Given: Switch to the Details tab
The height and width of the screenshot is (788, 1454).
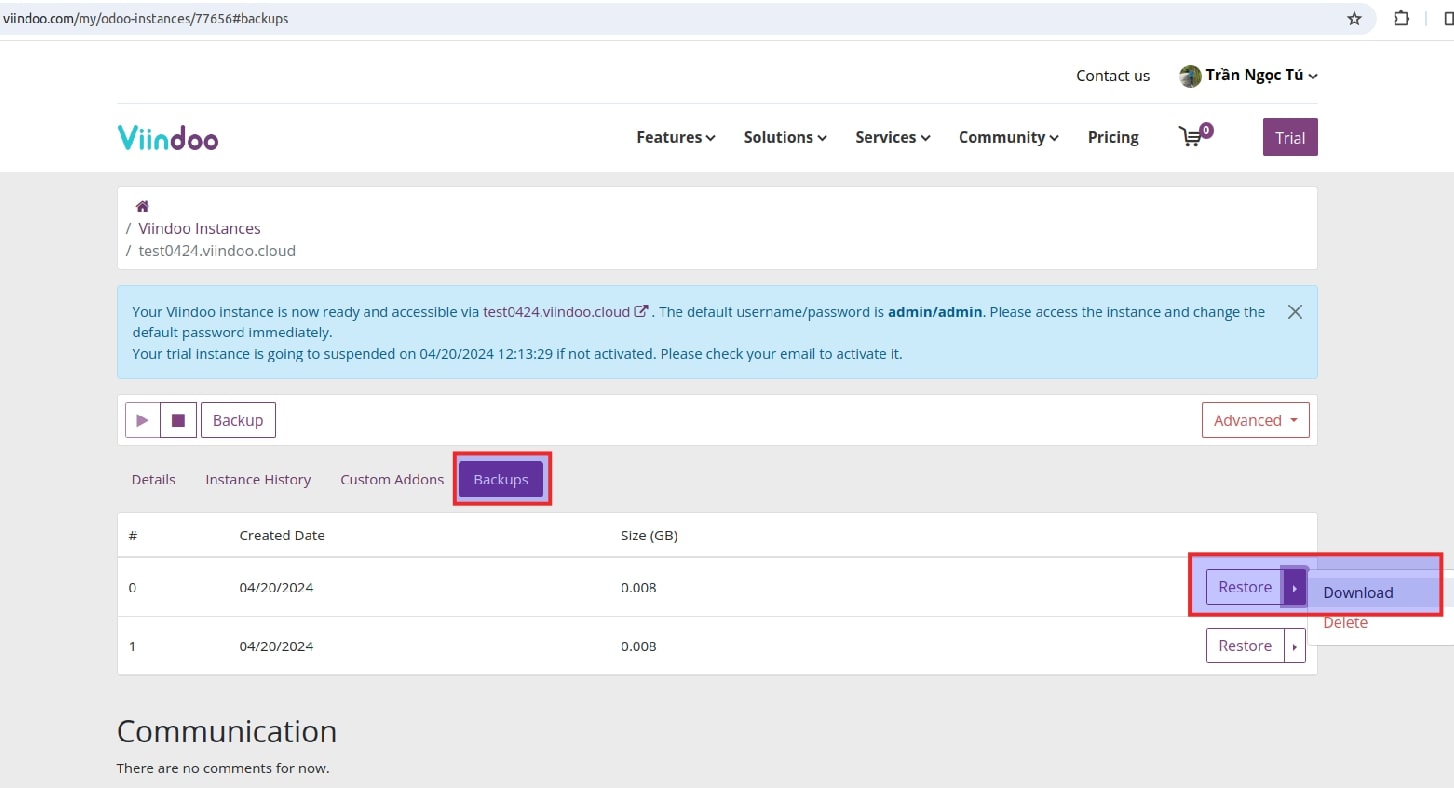Looking at the screenshot, I should [153, 480].
